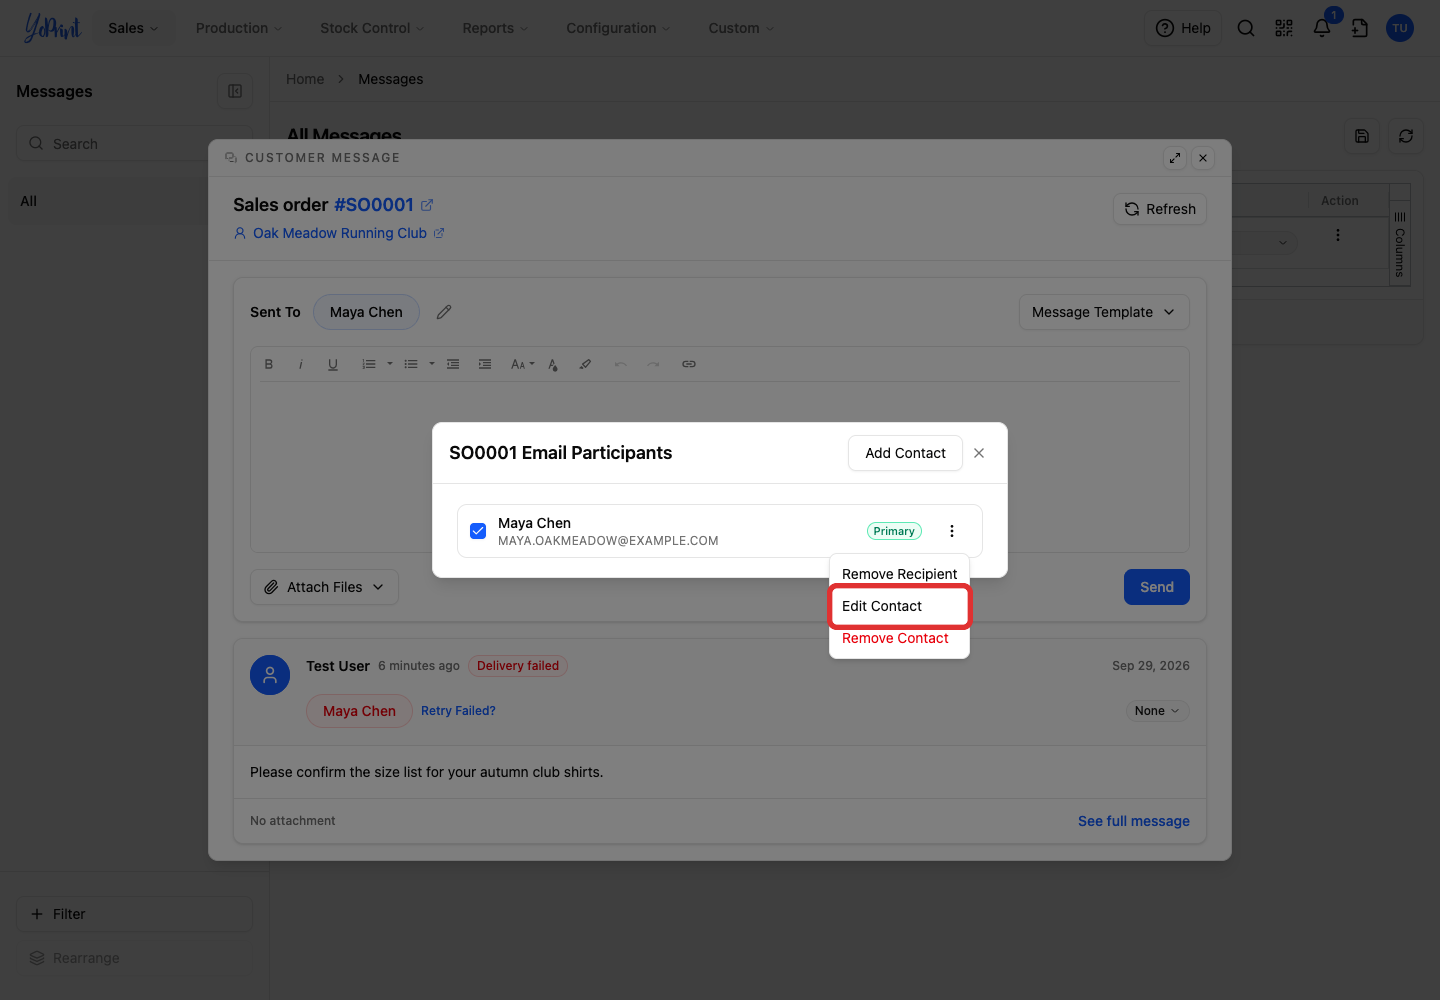Click the insert link icon in editor toolbar

coord(689,364)
